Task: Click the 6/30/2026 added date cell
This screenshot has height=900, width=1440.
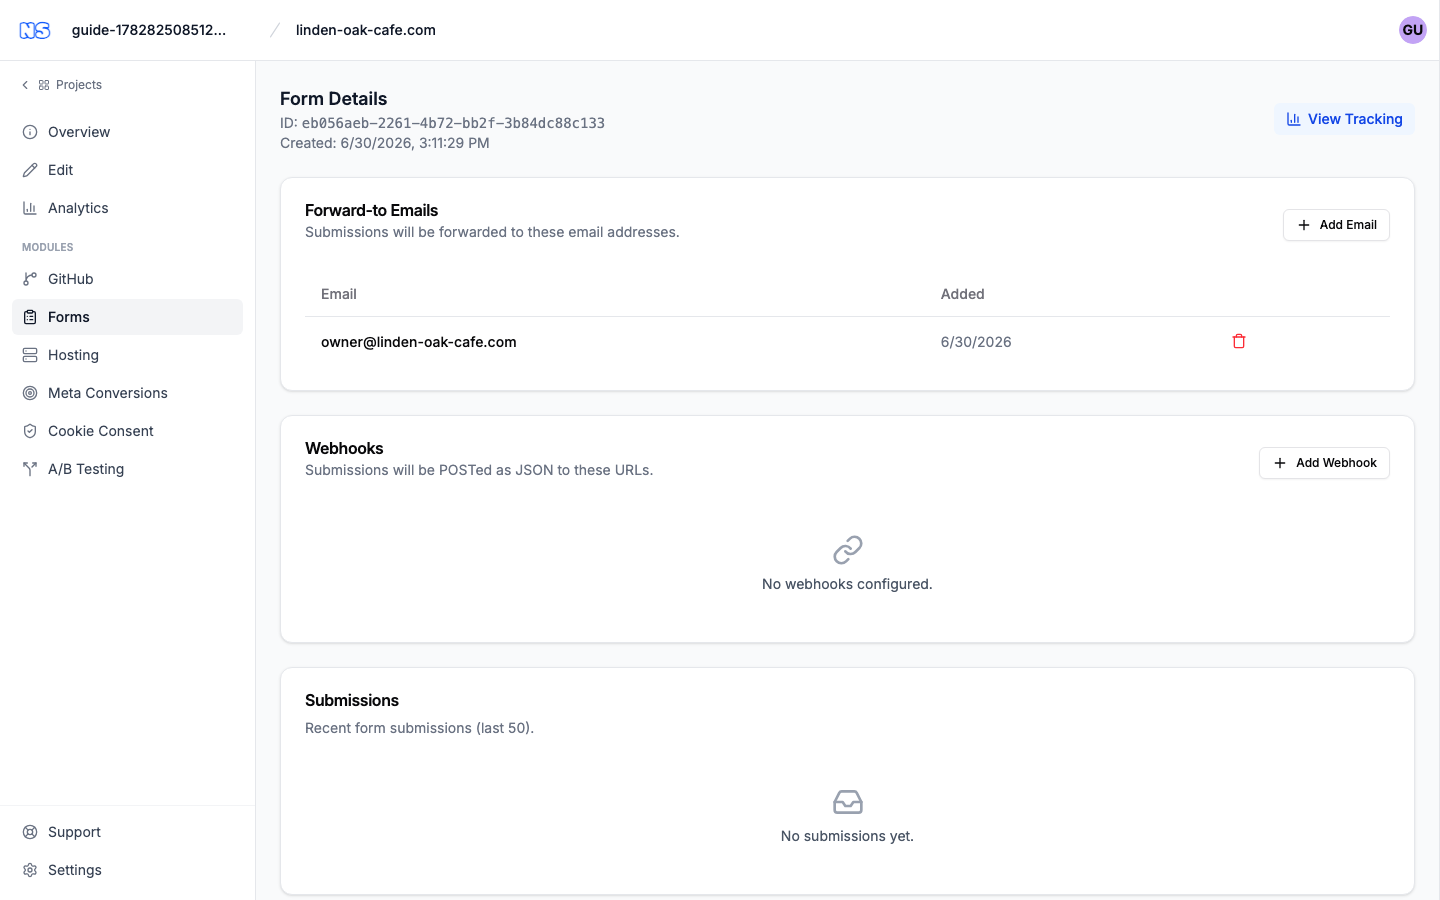Action: (976, 342)
